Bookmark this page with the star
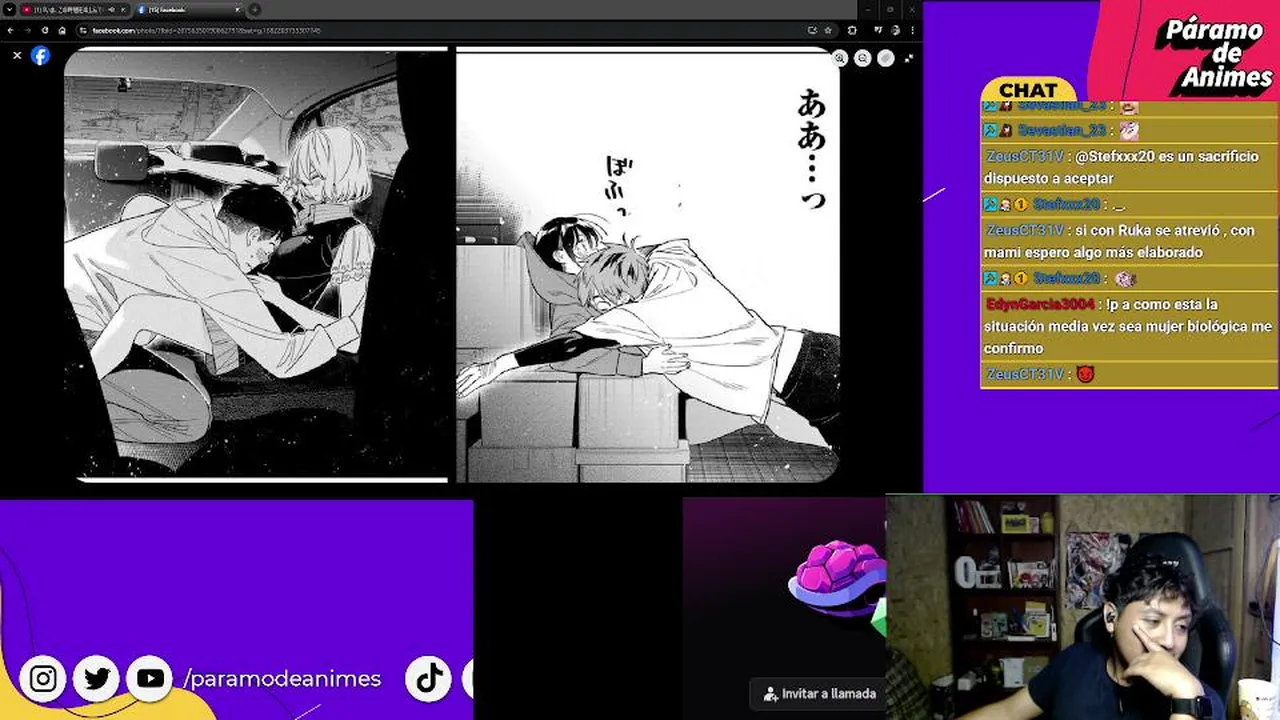This screenshot has width=1280, height=720. [x=827, y=30]
